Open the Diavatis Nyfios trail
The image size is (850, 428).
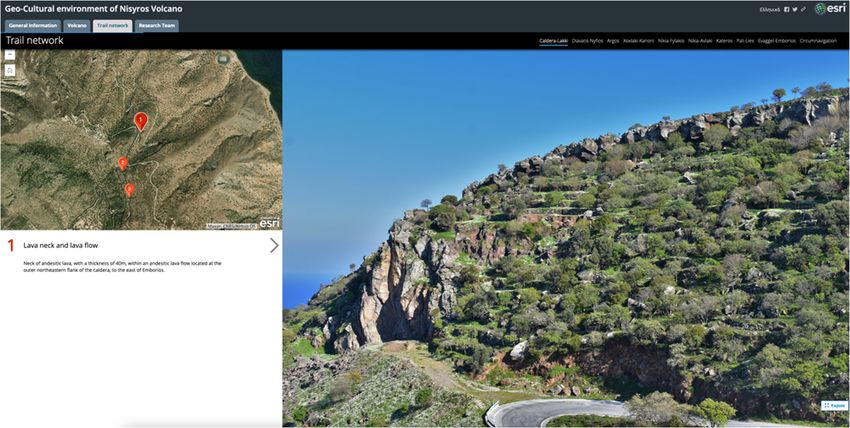coord(588,41)
